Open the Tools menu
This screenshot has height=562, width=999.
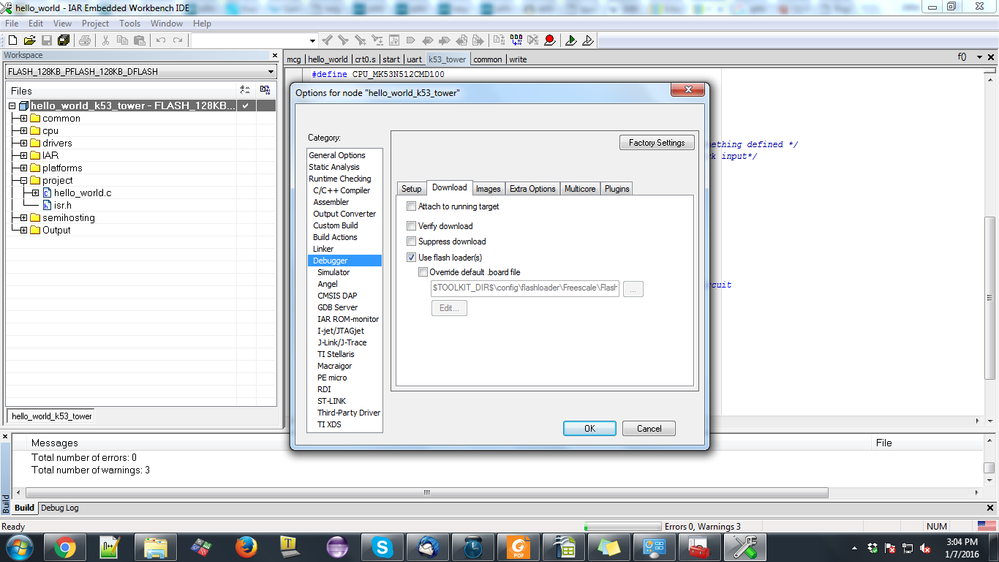click(129, 24)
